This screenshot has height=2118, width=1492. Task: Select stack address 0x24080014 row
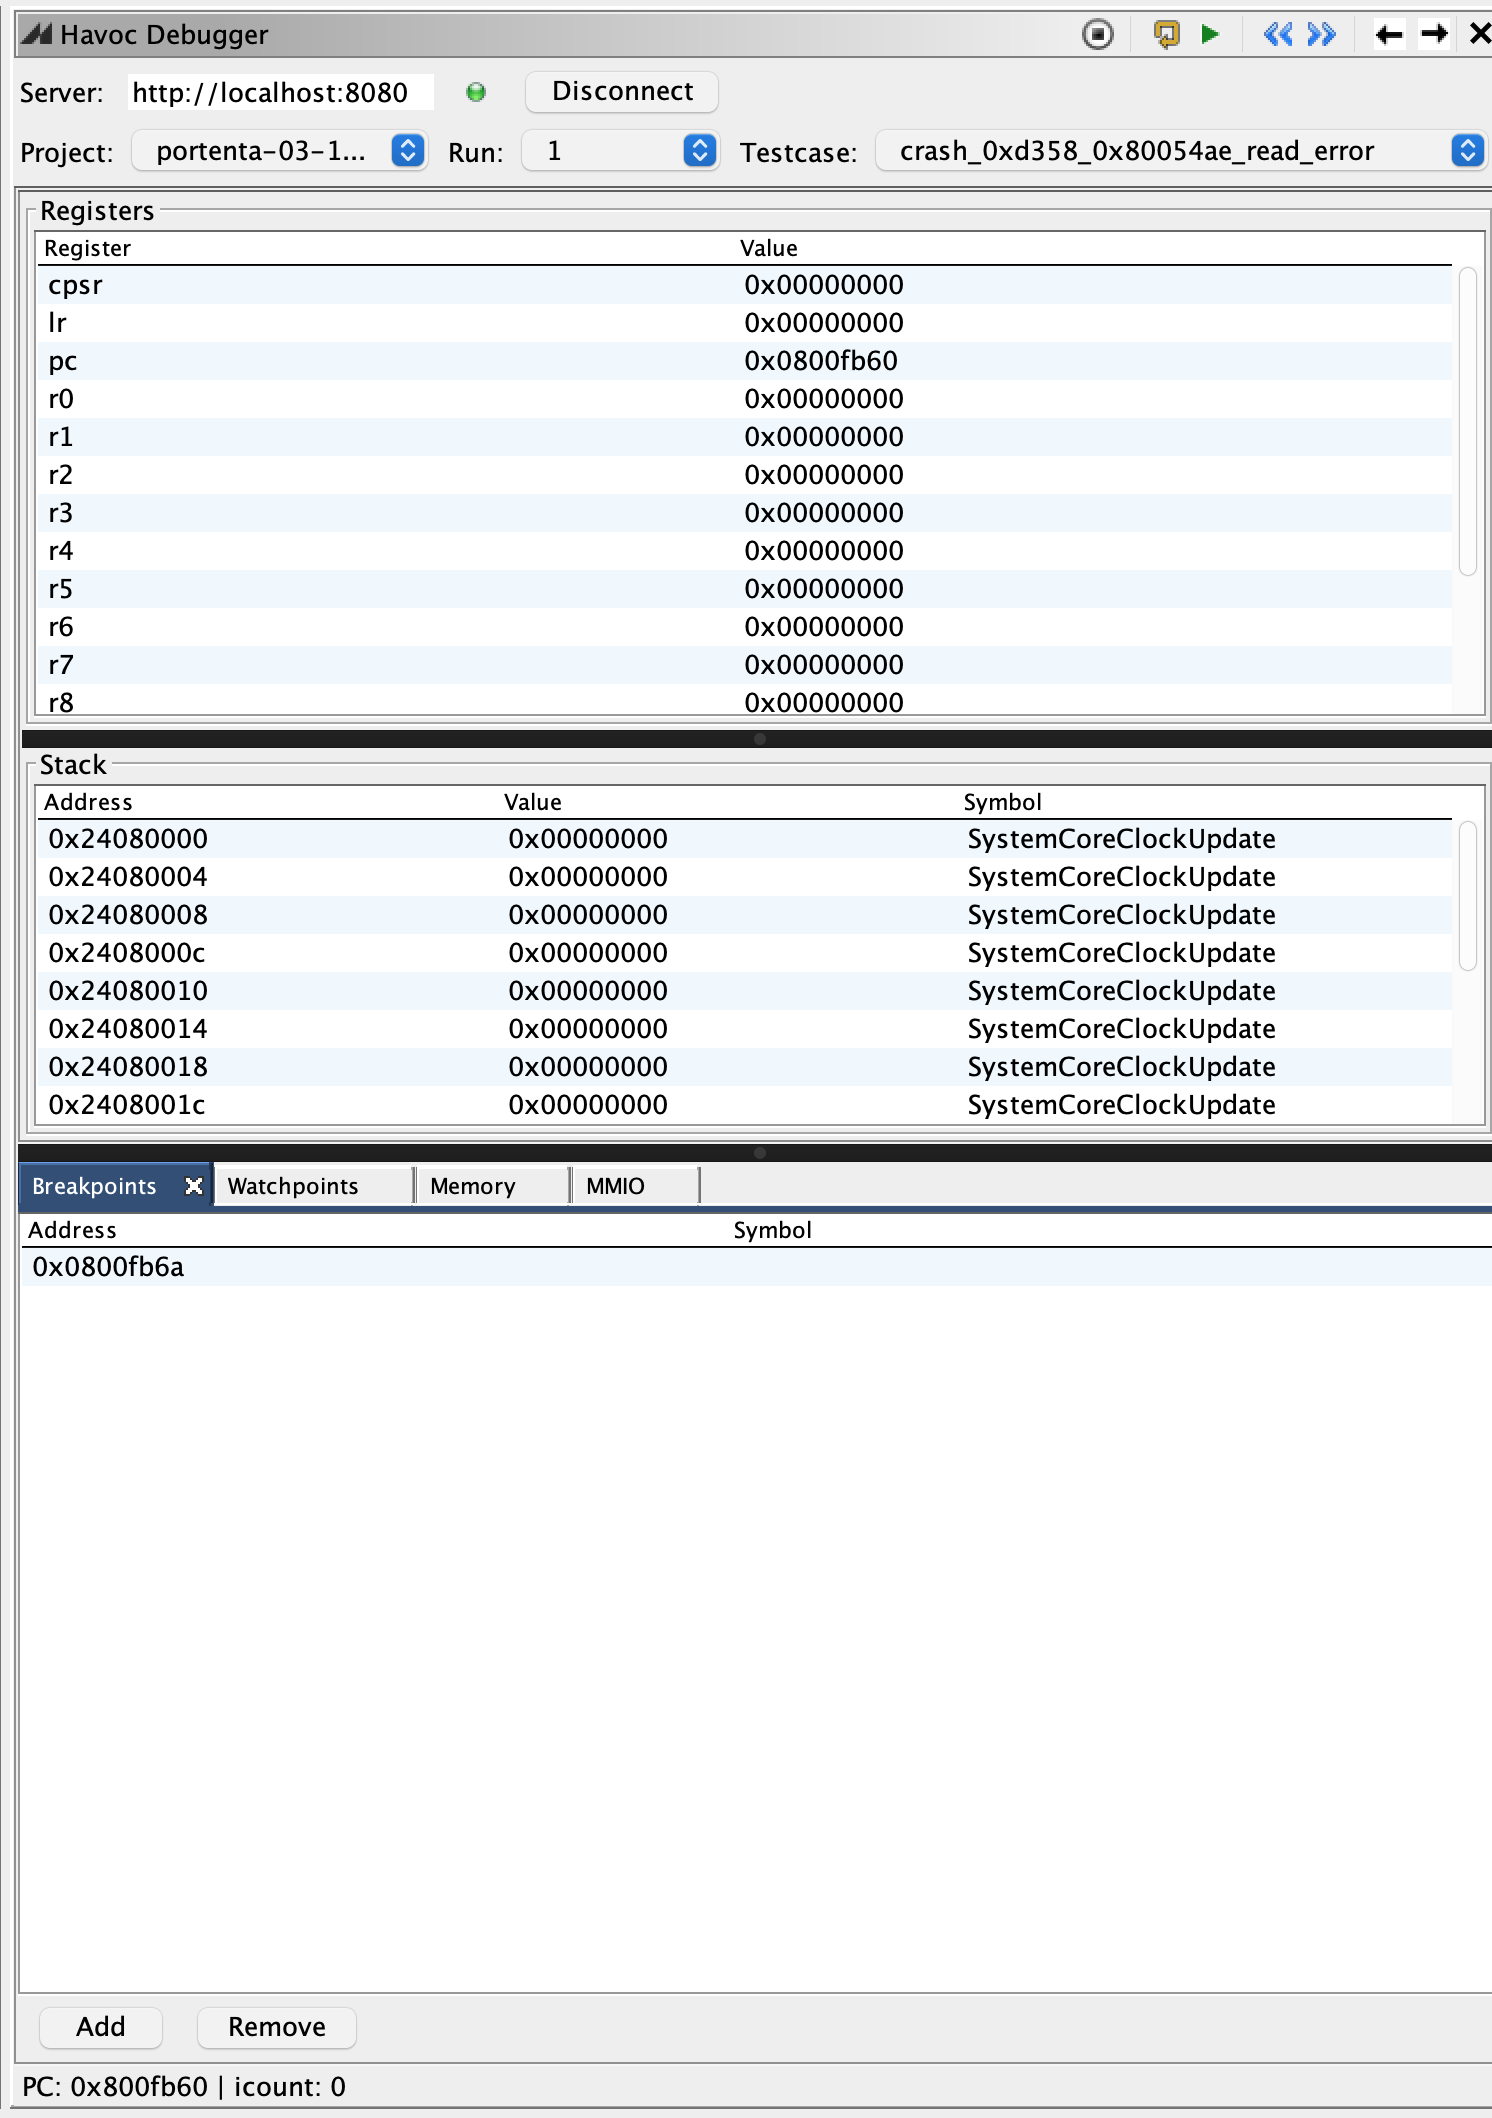click(745, 1029)
